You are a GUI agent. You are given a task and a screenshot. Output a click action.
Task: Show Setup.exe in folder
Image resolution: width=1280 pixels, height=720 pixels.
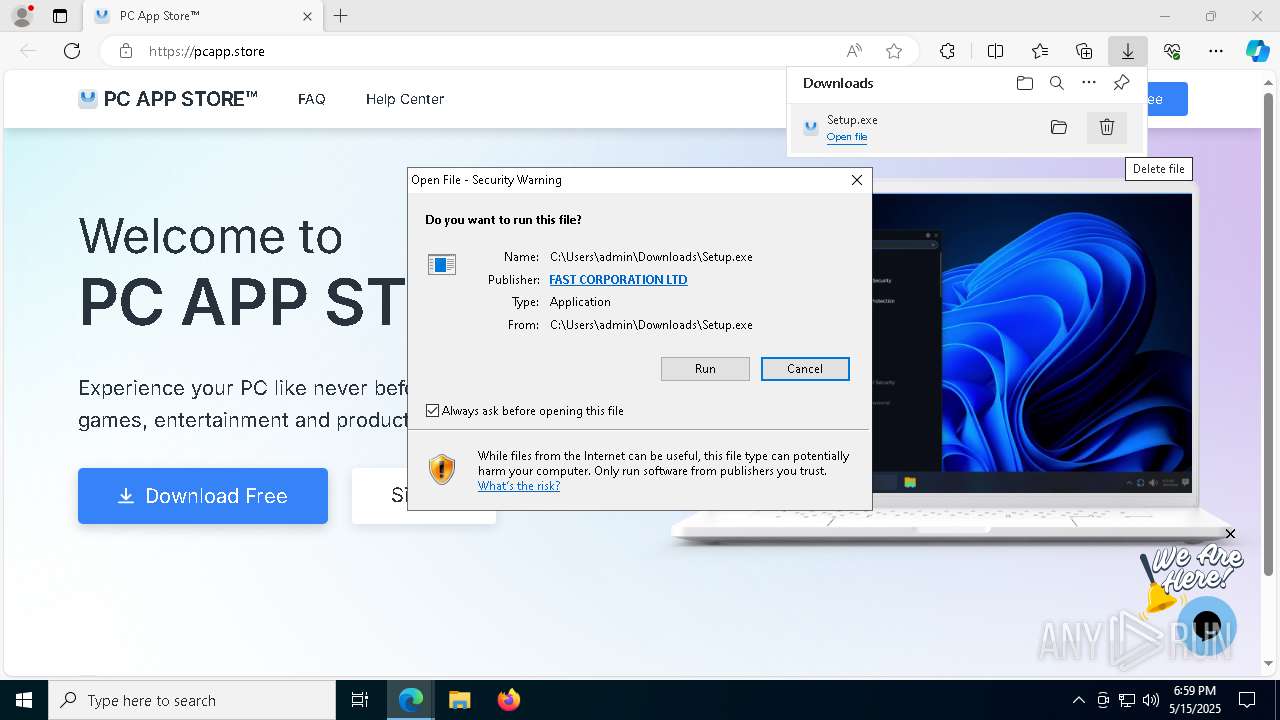click(1059, 127)
